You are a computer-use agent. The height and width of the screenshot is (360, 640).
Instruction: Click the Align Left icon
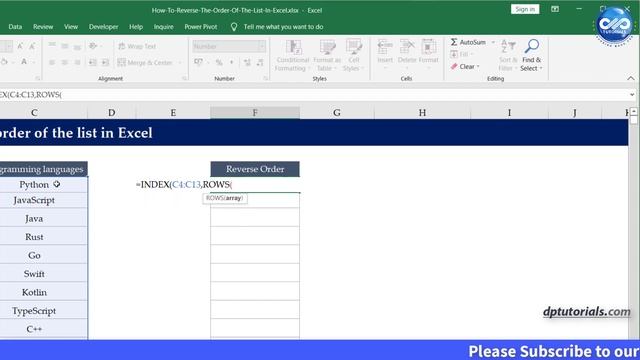coord(52,62)
